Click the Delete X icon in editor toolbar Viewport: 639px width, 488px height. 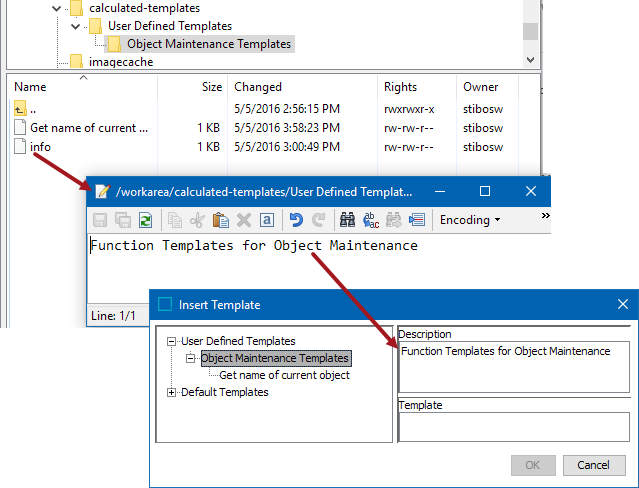244,220
